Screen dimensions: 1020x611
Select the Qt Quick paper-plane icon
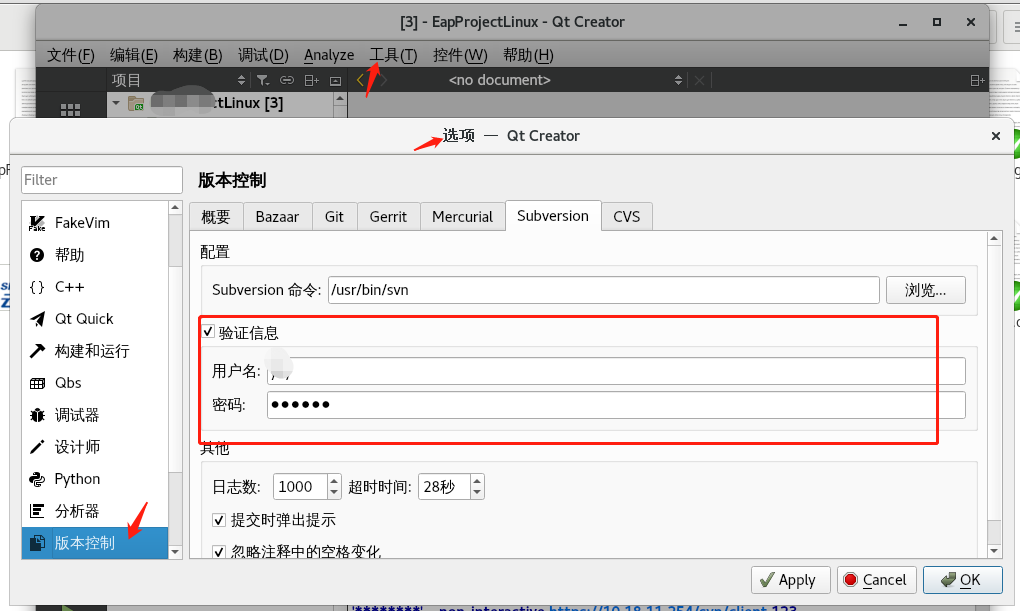[x=37, y=319]
